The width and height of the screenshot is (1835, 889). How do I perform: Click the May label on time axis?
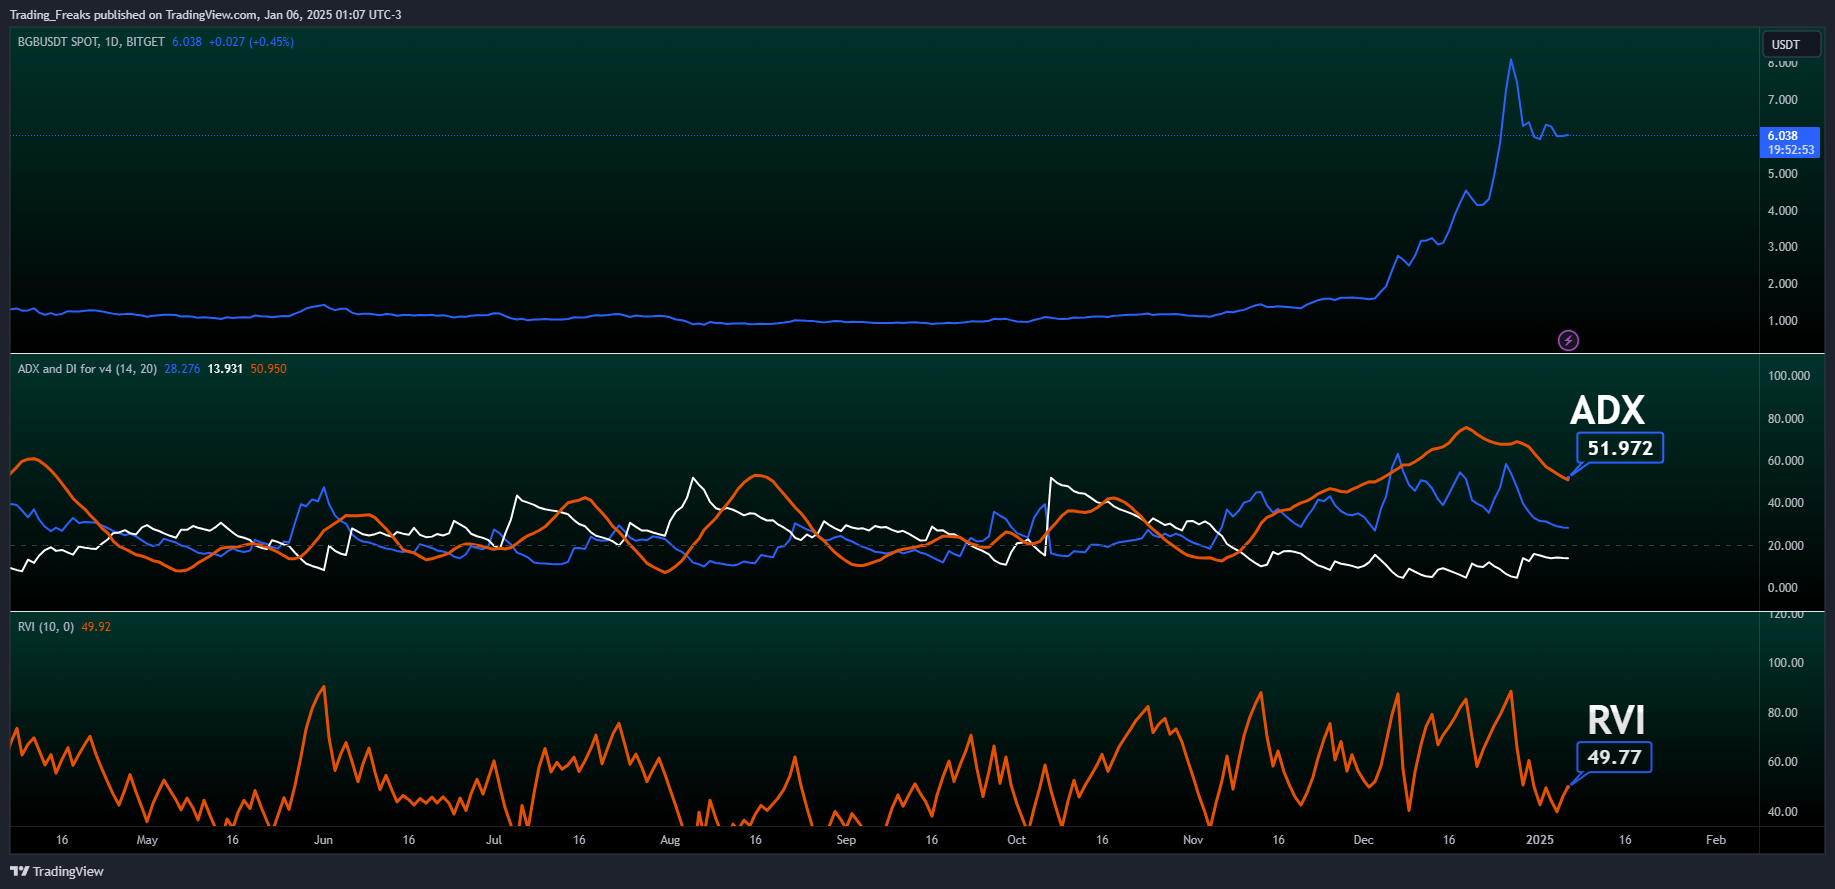click(x=147, y=840)
